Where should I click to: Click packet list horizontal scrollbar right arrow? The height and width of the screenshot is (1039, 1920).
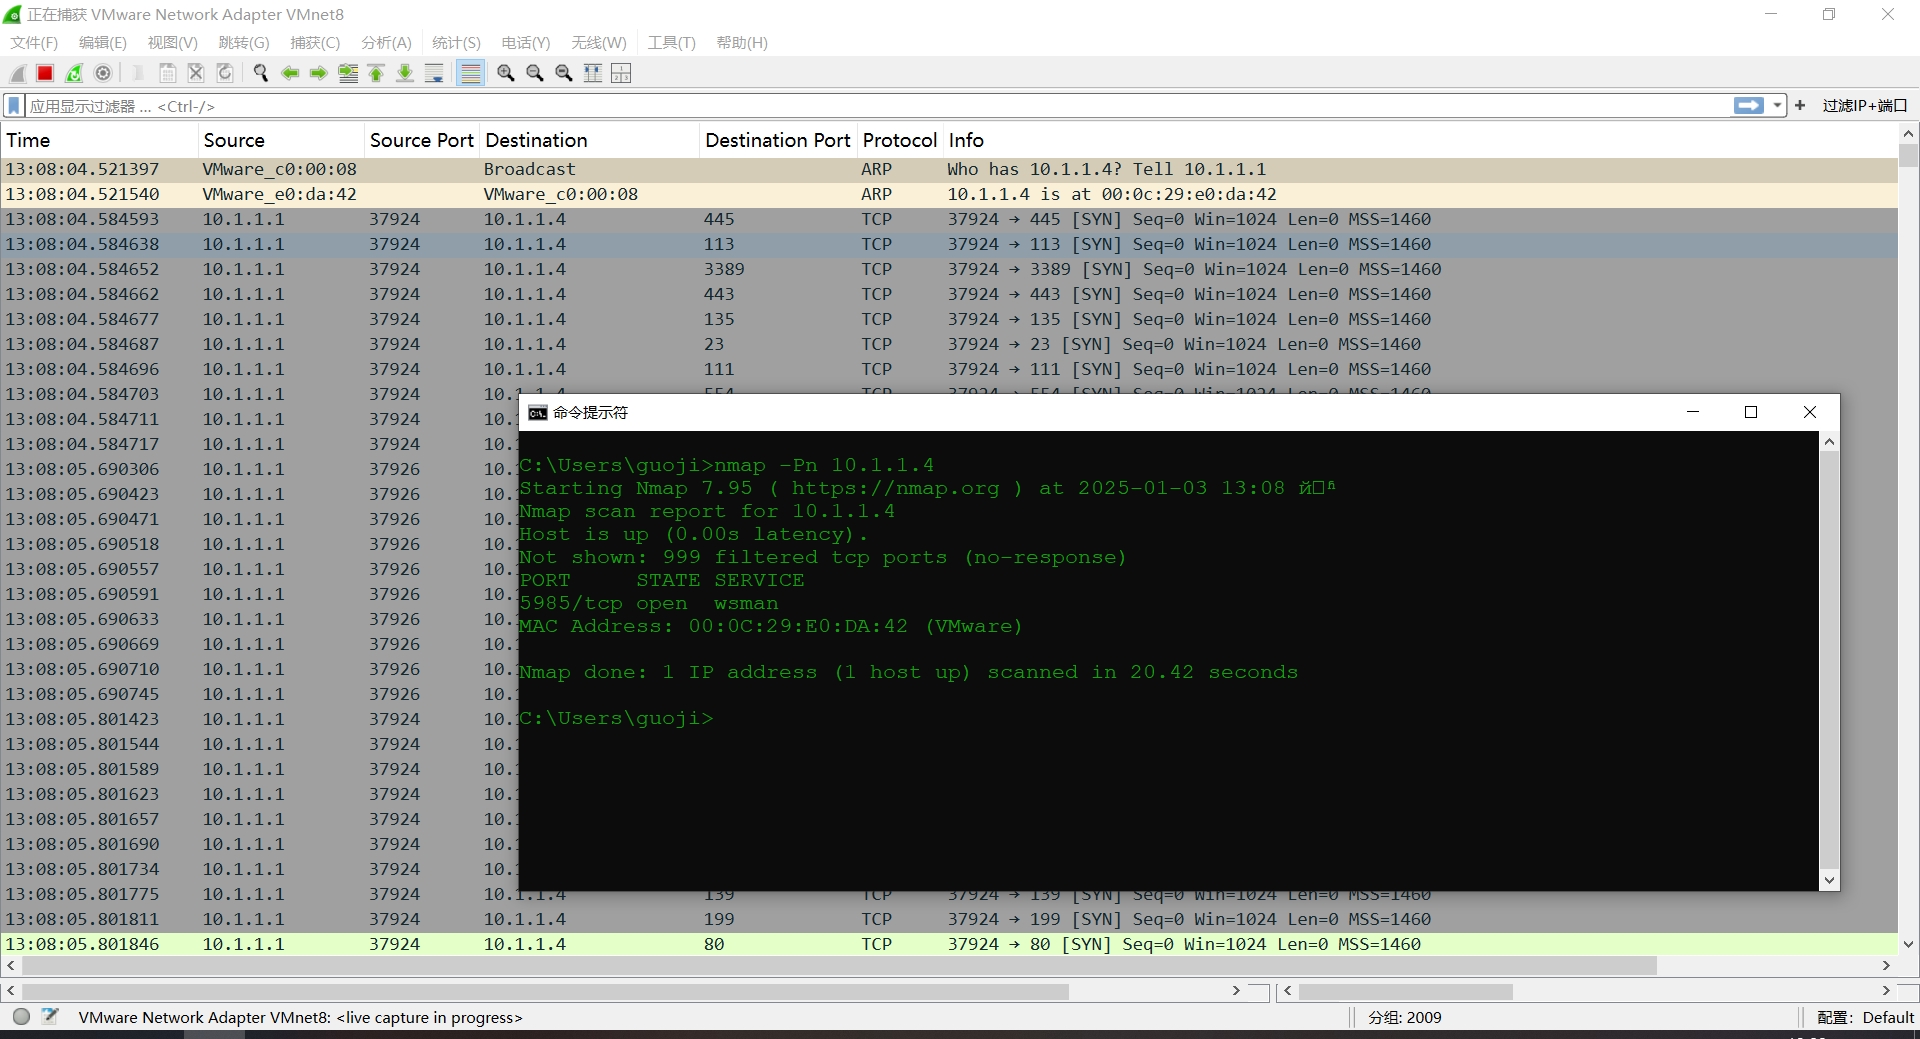[1886, 966]
